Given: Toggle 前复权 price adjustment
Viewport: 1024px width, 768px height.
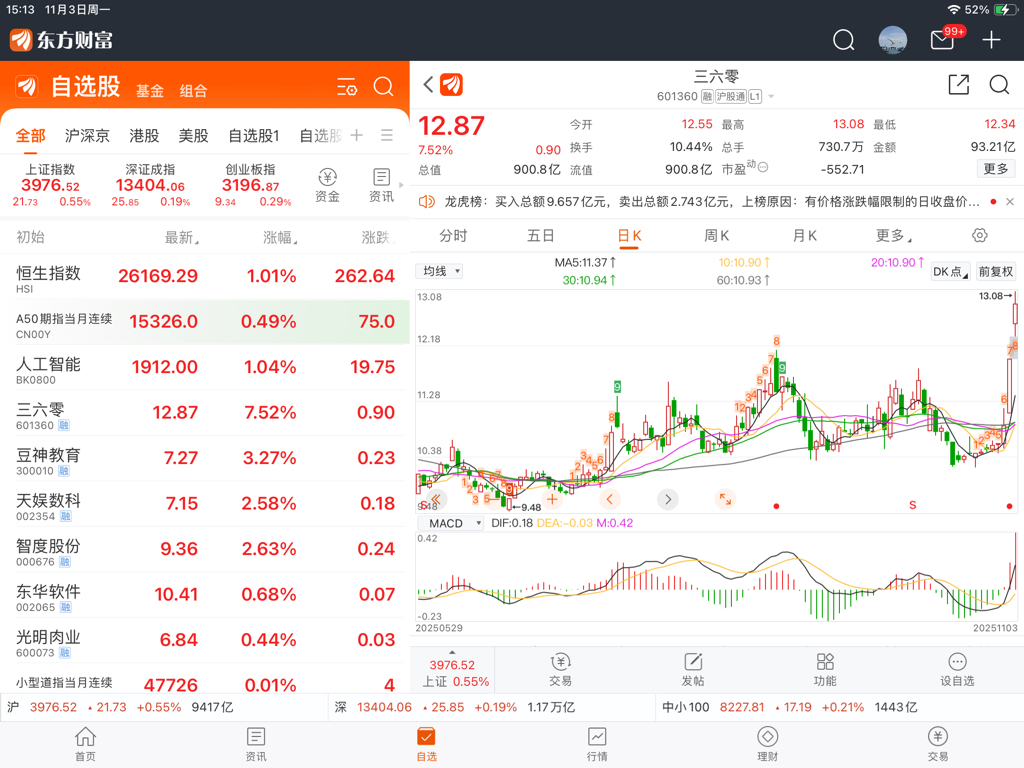Looking at the screenshot, I should pos(995,272).
